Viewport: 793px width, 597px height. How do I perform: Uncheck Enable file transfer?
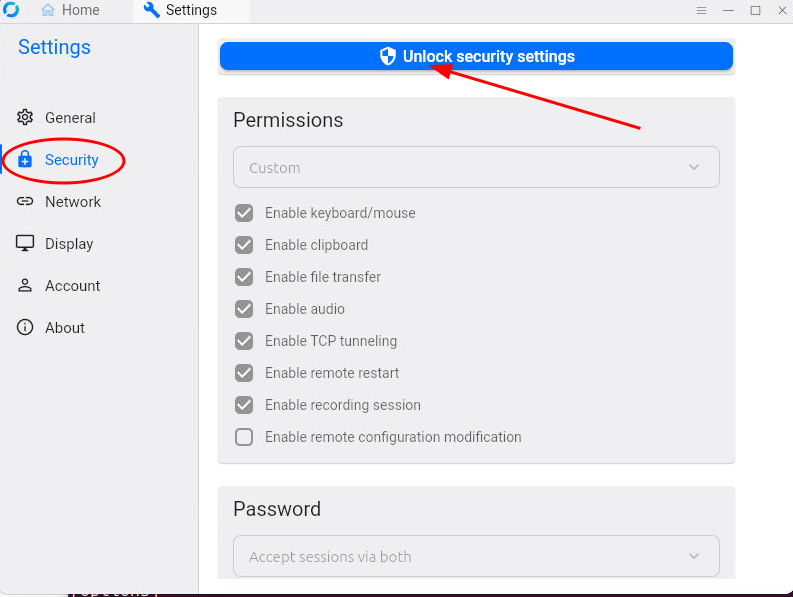pyautogui.click(x=244, y=277)
